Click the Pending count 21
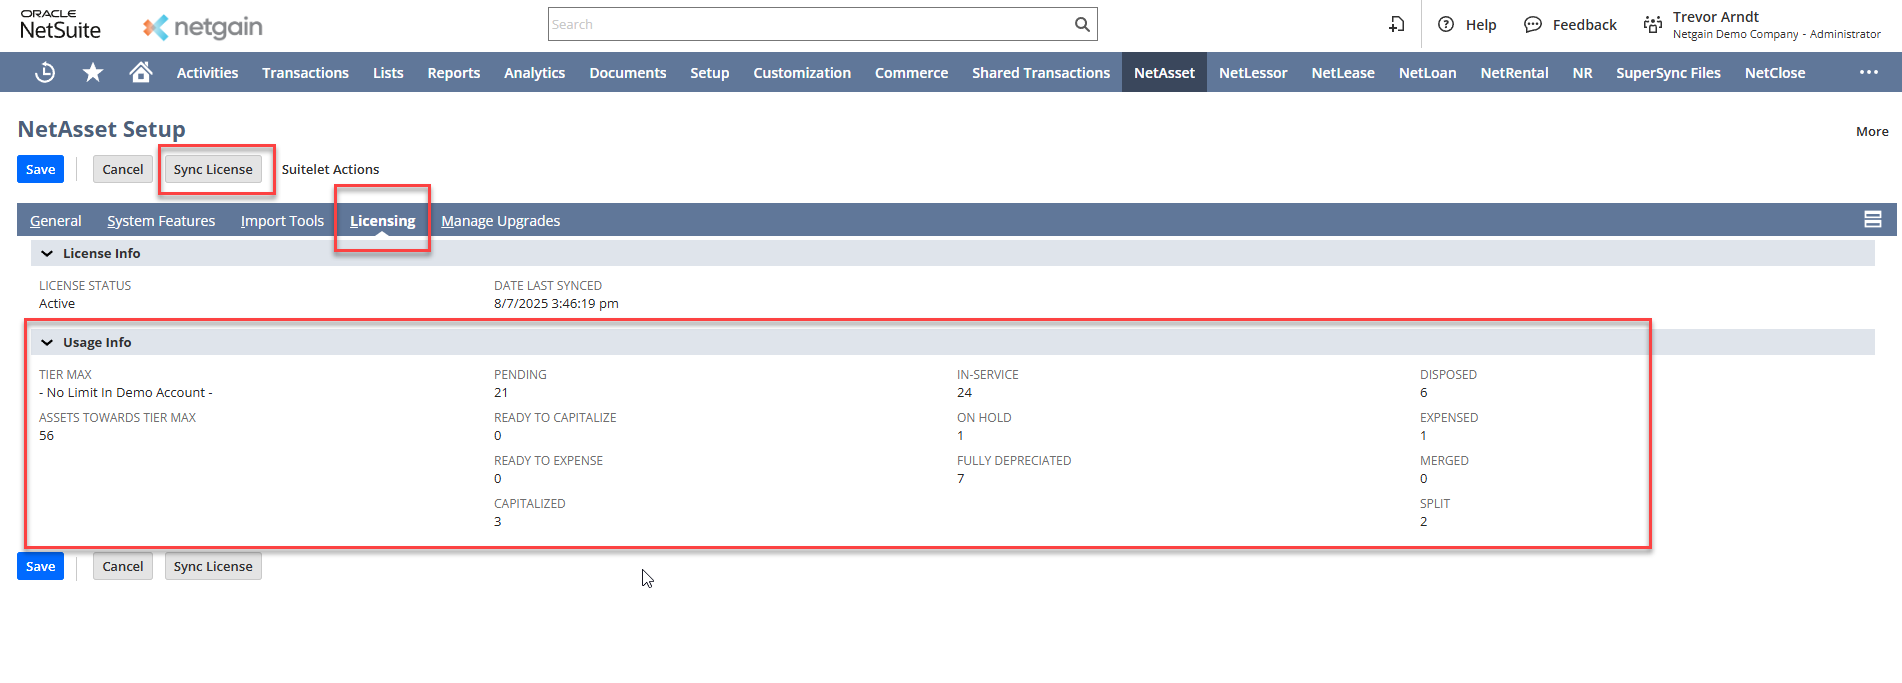Image resolution: width=1902 pixels, height=683 pixels. 501,393
